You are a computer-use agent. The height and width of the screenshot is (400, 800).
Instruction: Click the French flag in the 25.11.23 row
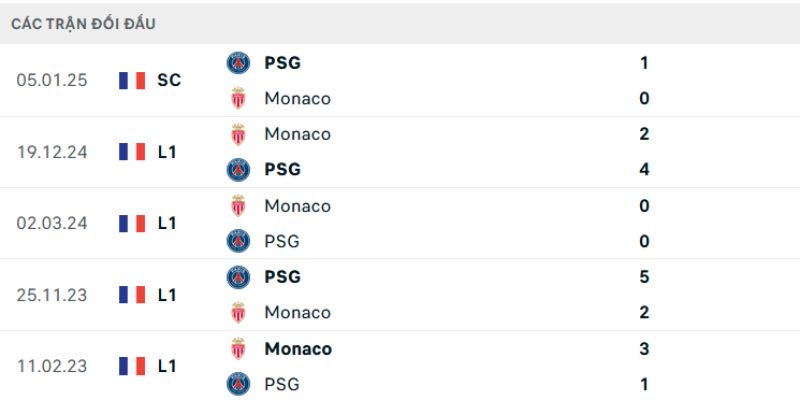pos(132,295)
